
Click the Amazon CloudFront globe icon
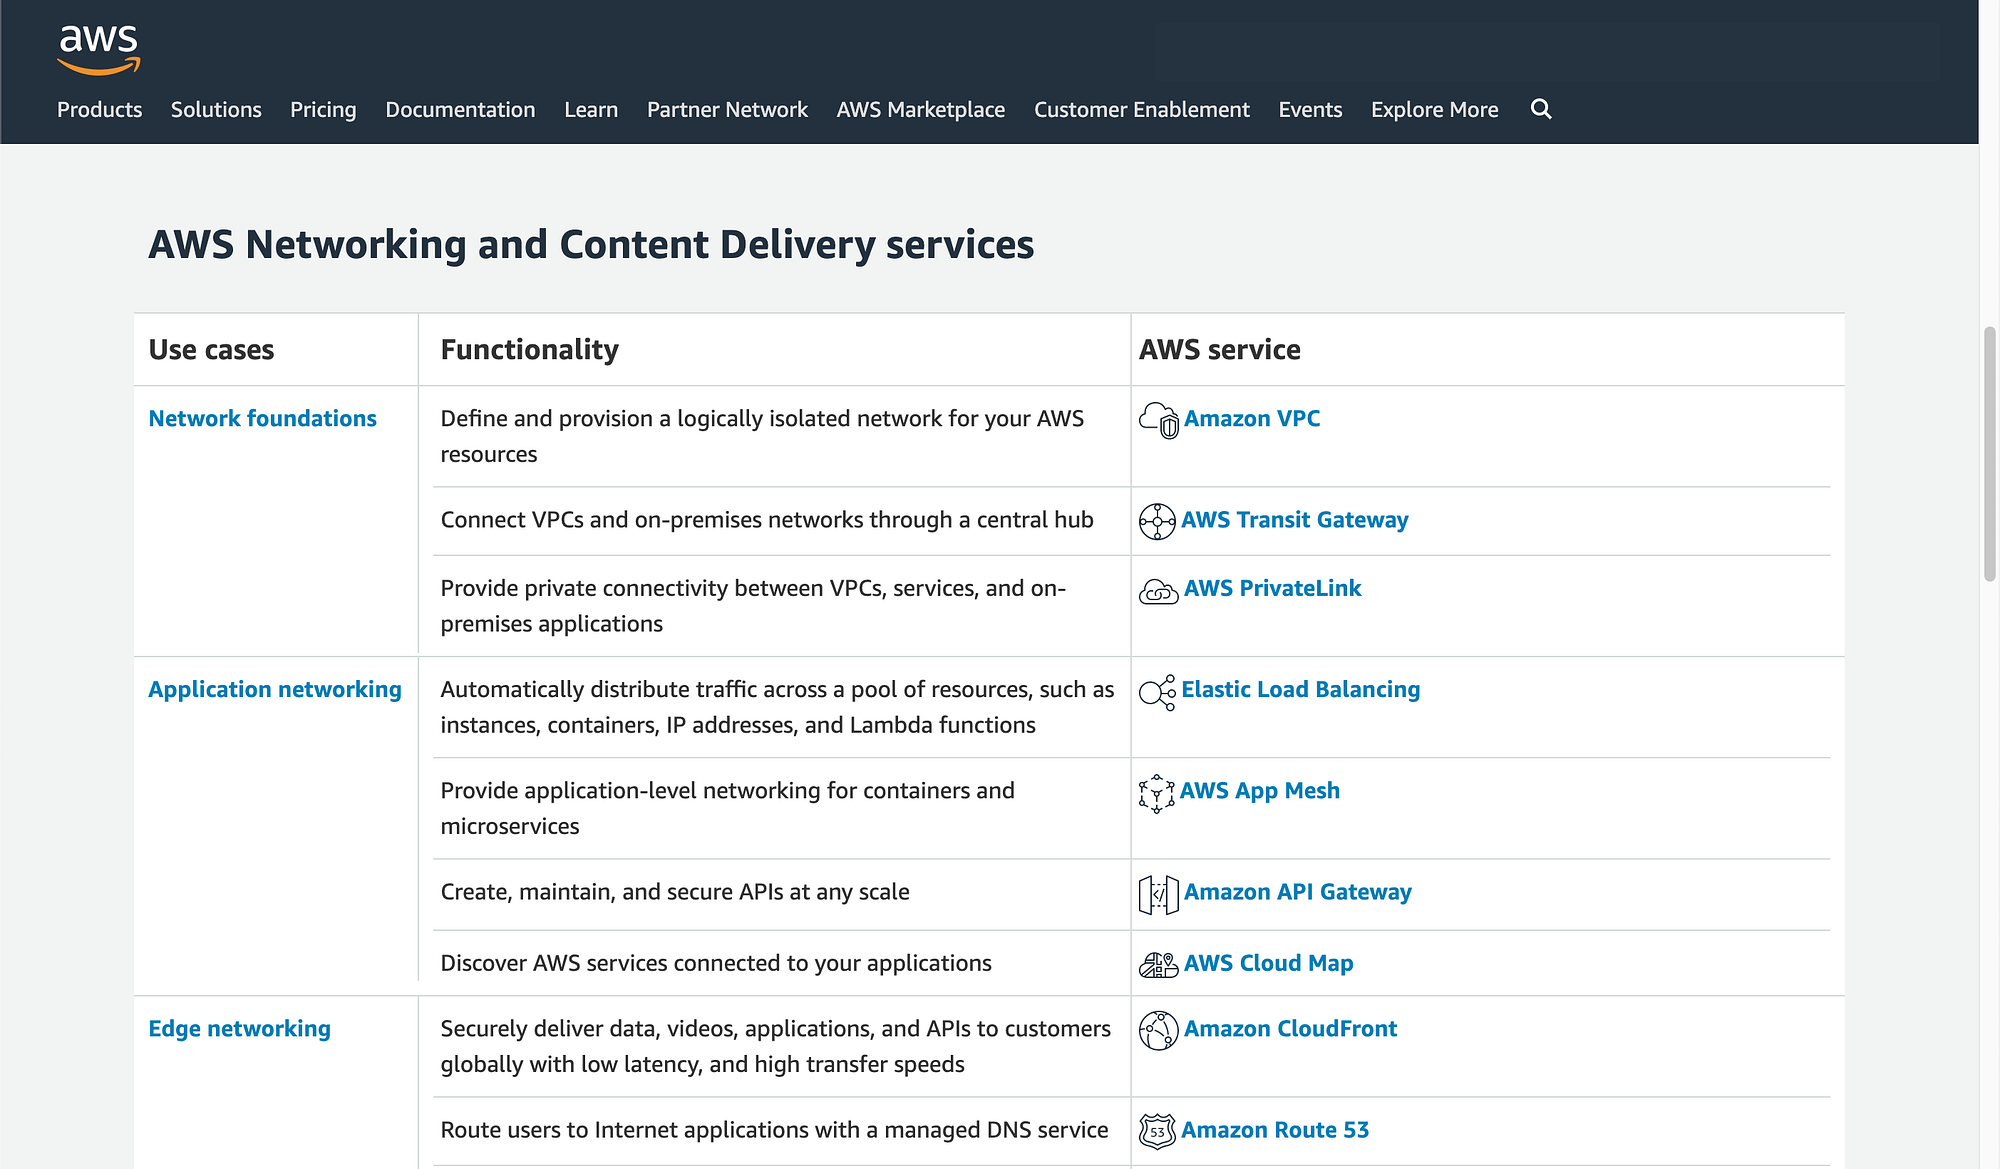(x=1159, y=1030)
